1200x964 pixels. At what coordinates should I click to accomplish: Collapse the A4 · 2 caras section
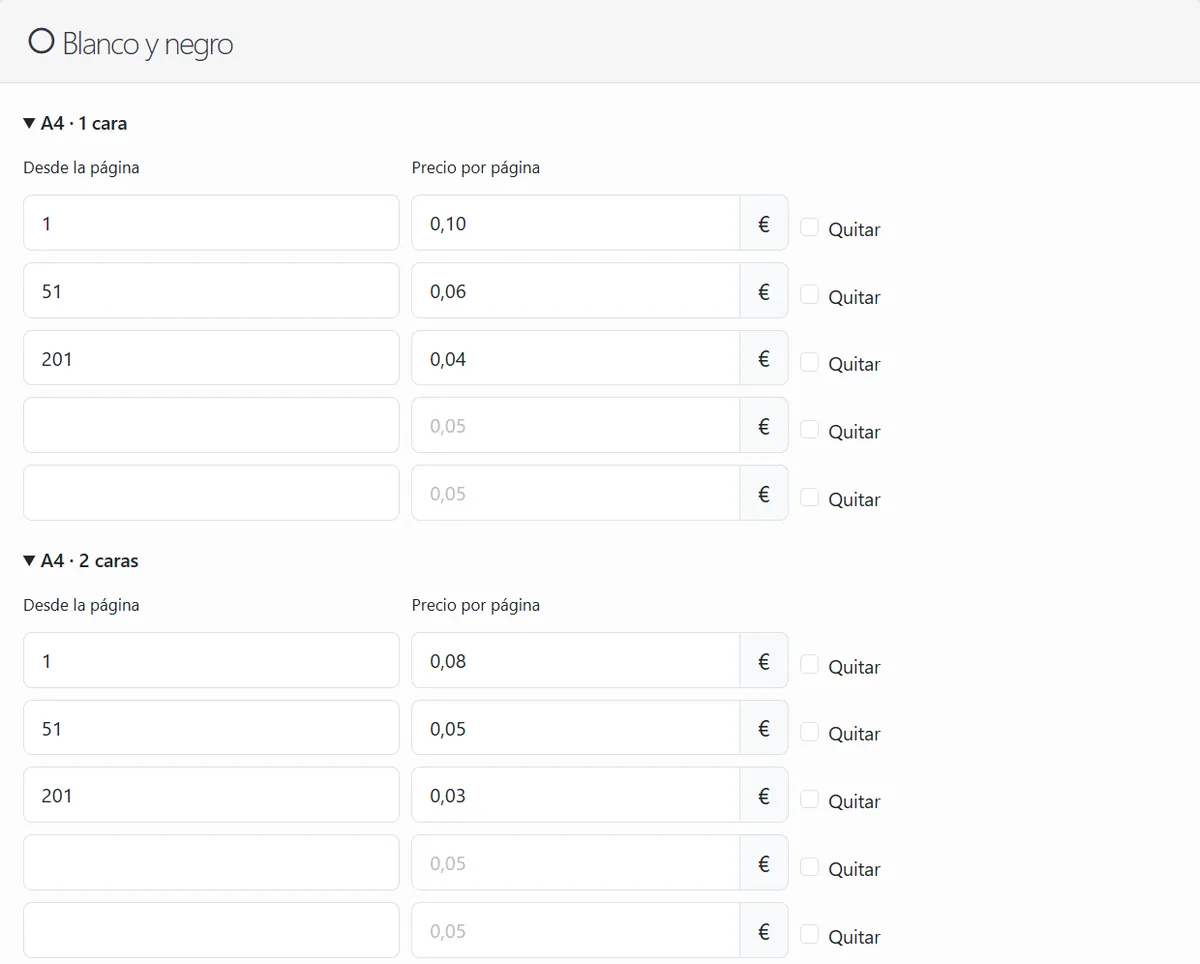tap(81, 561)
